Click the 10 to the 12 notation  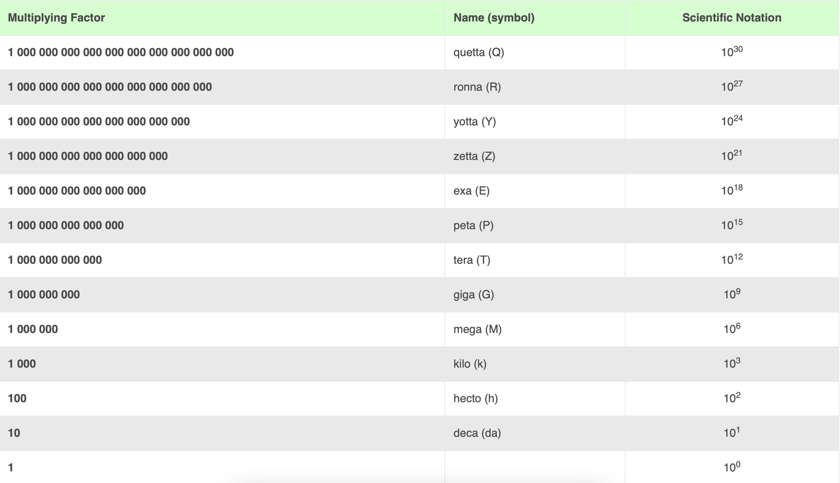click(x=732, y=259)
